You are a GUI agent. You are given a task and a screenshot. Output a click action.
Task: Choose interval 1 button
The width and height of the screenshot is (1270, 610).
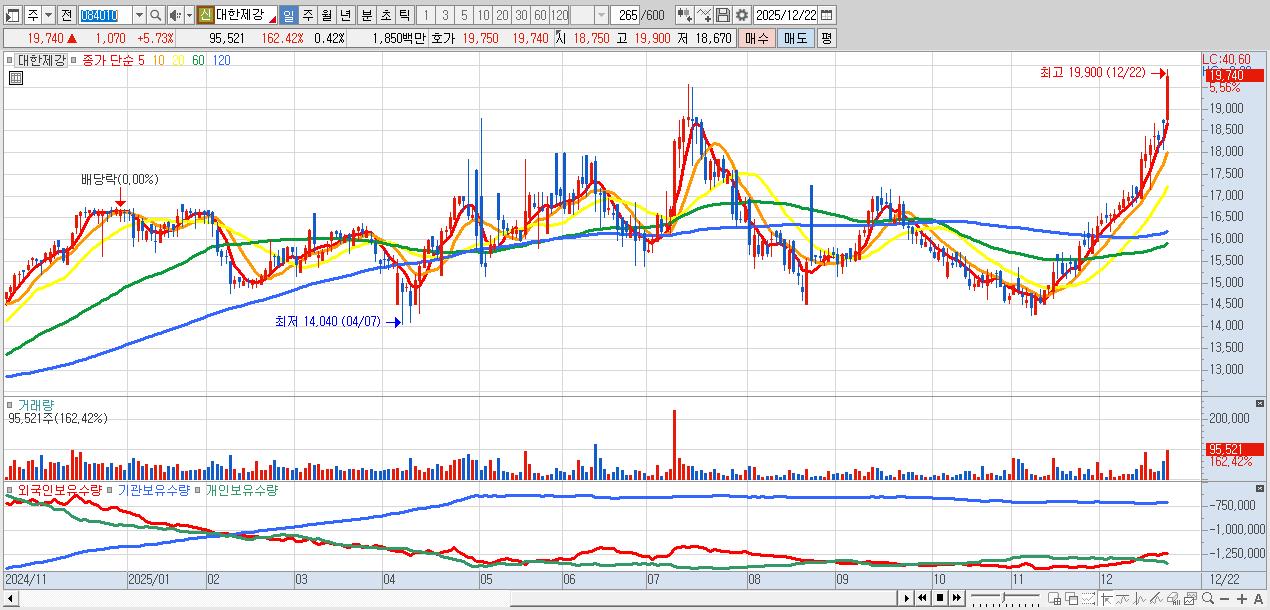point(426,15)
